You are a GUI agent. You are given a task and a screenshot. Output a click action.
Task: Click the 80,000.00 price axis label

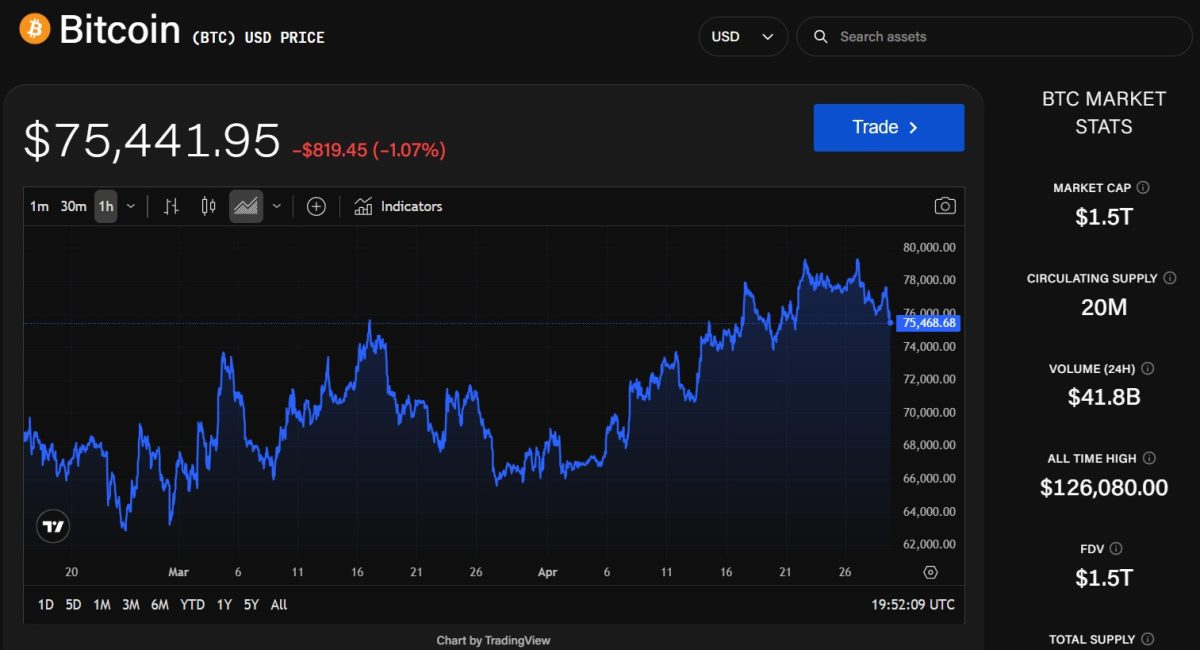coord(929,247)
